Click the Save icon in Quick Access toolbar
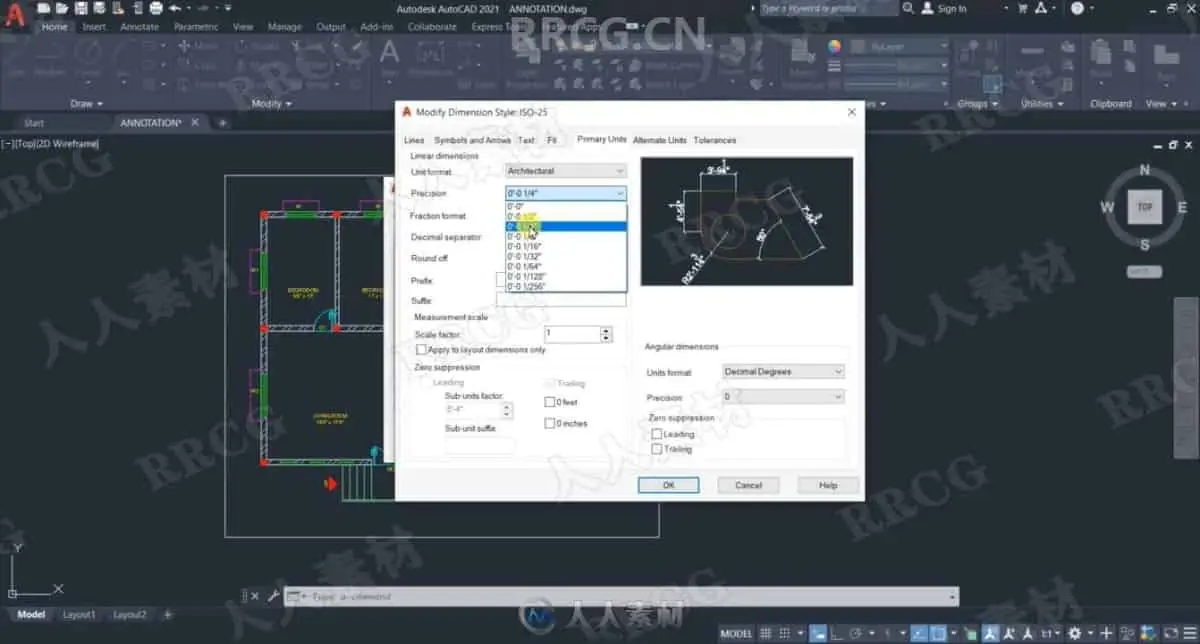The image size is (1200, 644). point(79,8)
